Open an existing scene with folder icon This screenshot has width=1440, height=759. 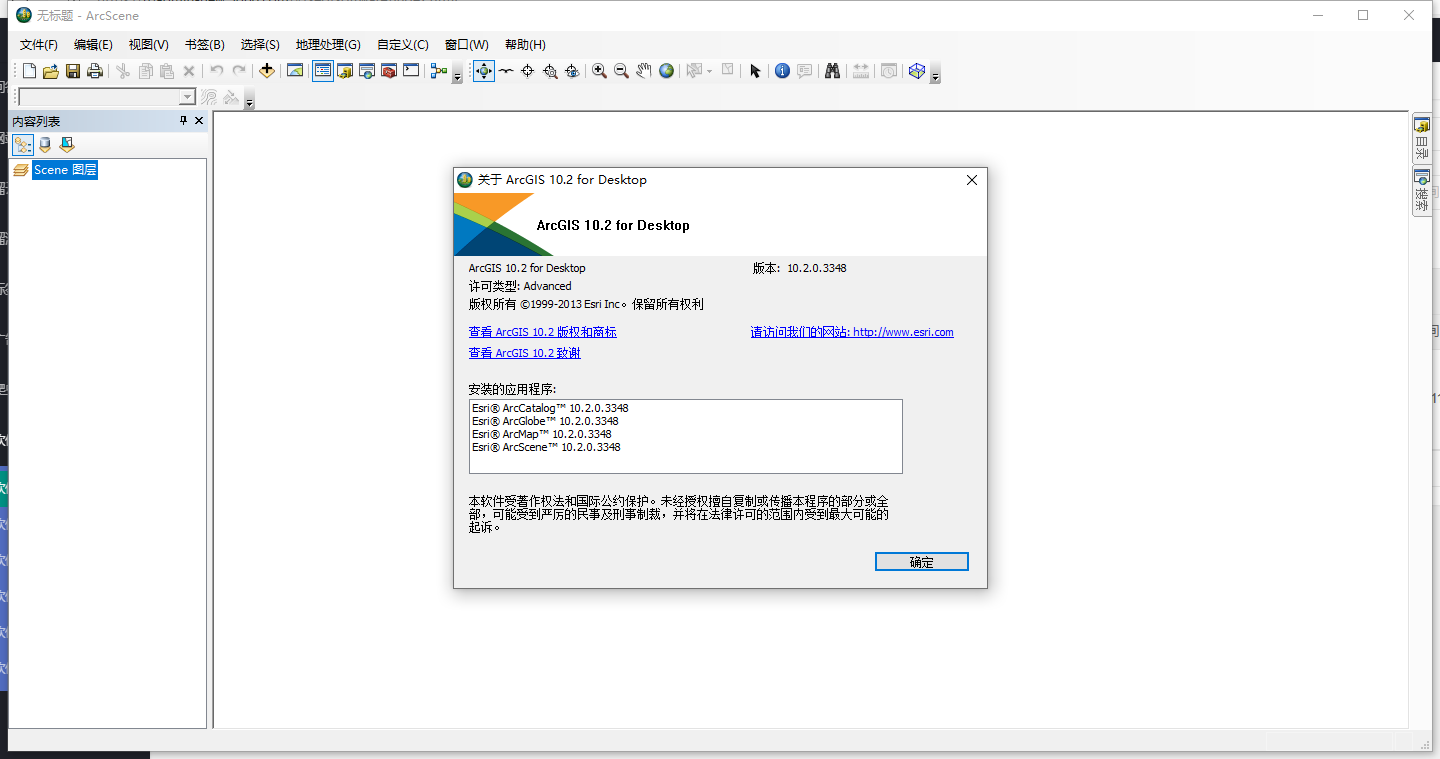coord(51,71)
